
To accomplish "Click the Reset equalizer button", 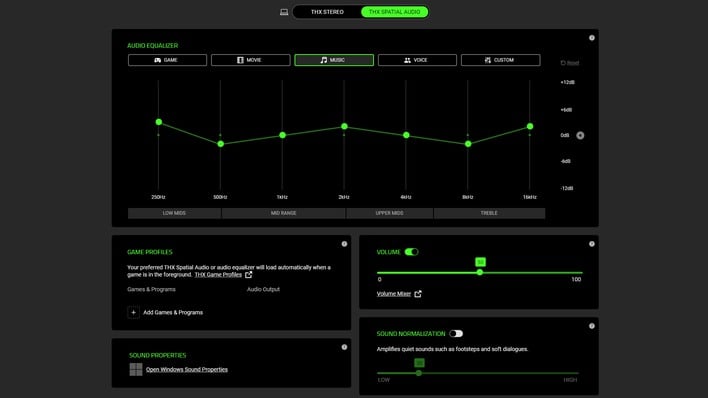I will (x=570, y=63).
